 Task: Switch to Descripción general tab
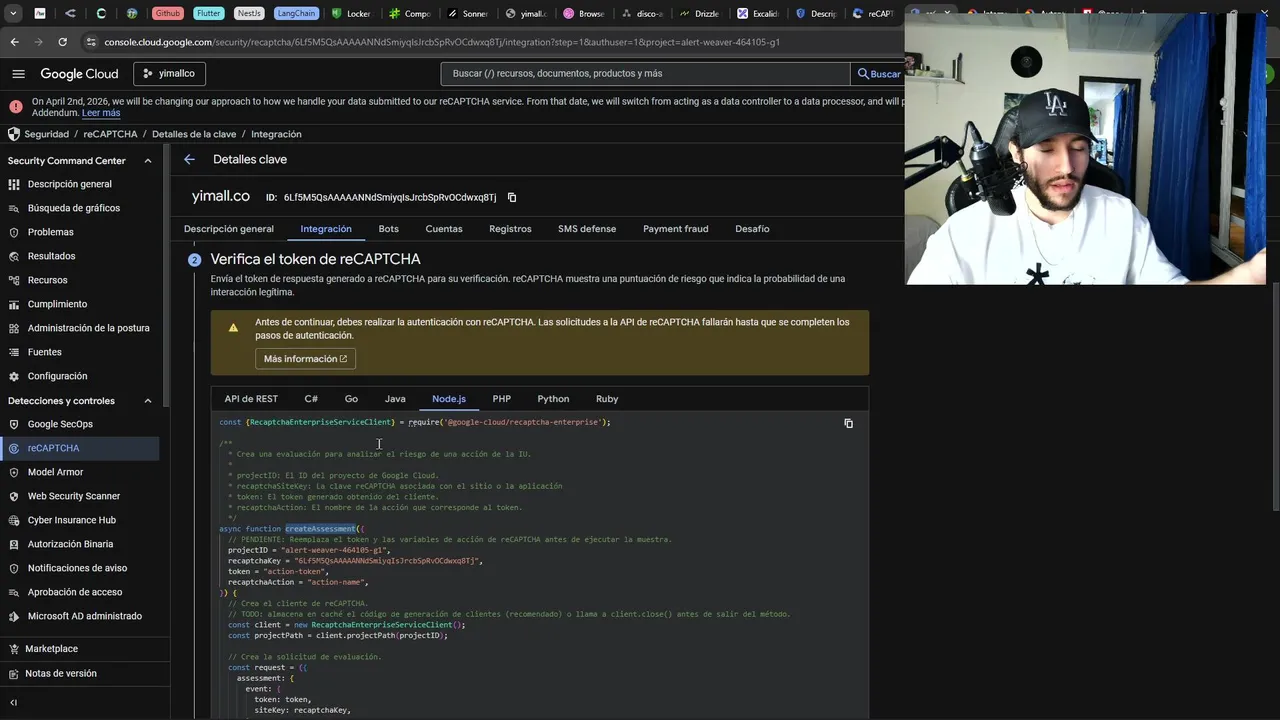pyautogui.click(x=229, y=229)
